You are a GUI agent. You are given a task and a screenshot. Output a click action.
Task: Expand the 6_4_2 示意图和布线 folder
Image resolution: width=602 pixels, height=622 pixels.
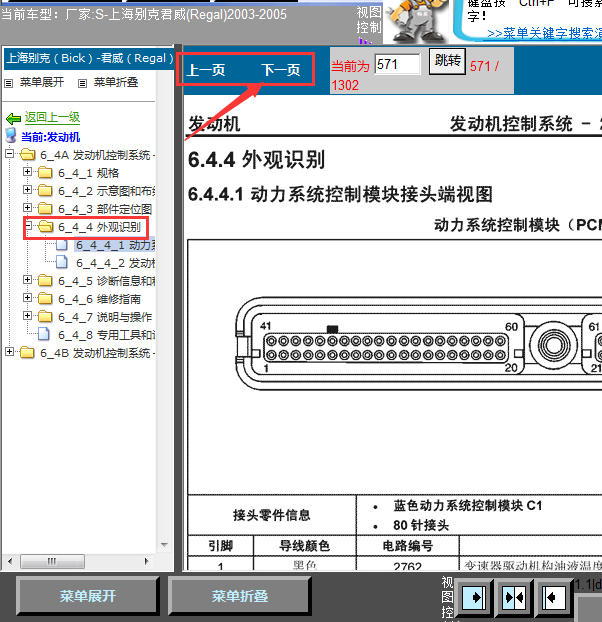coord(27,190)
